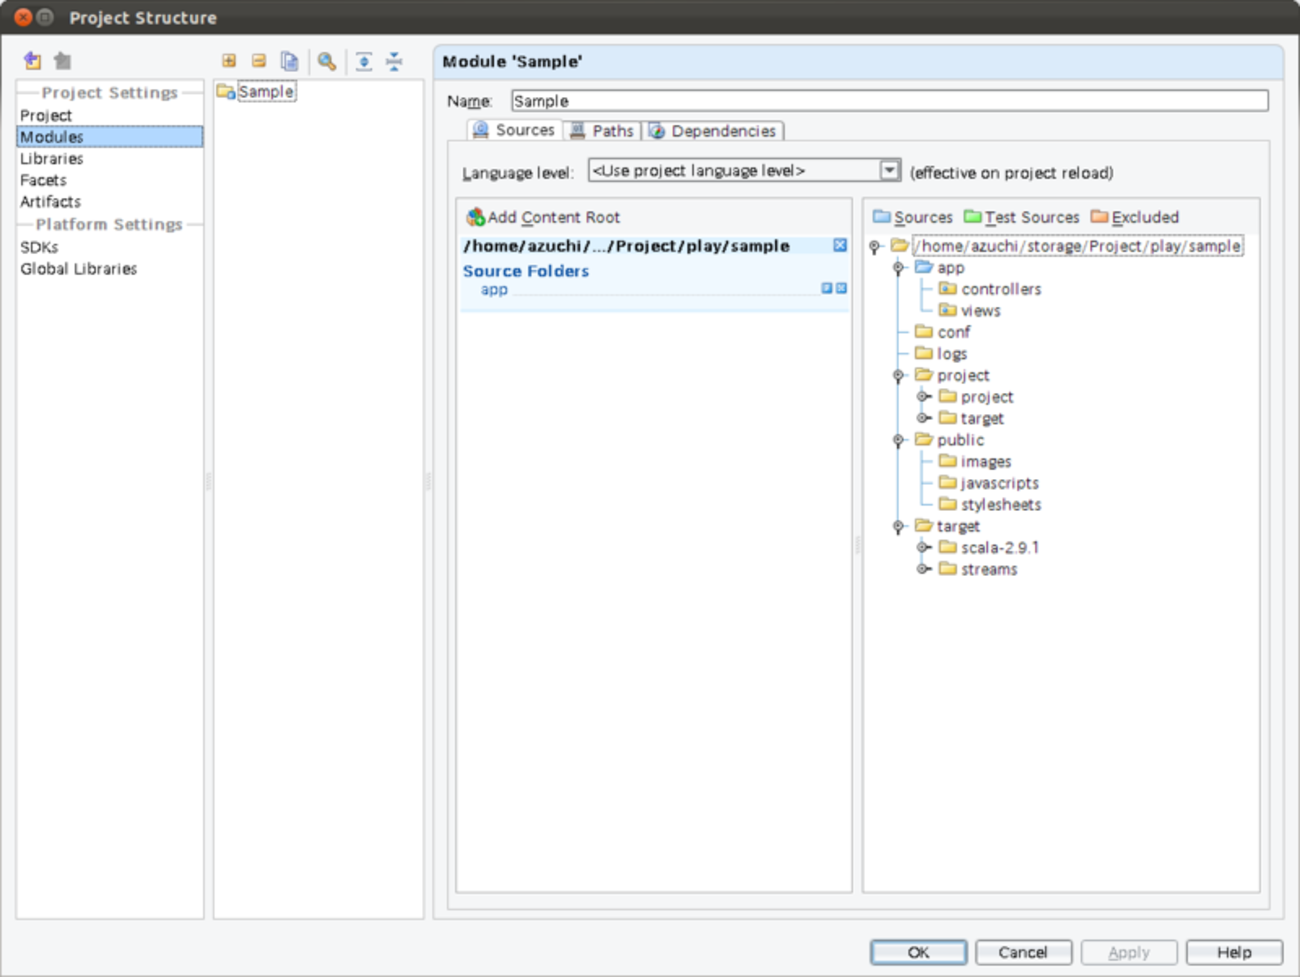
Task: Collapse the public folder tree node
Action: [x=898, y=440]
